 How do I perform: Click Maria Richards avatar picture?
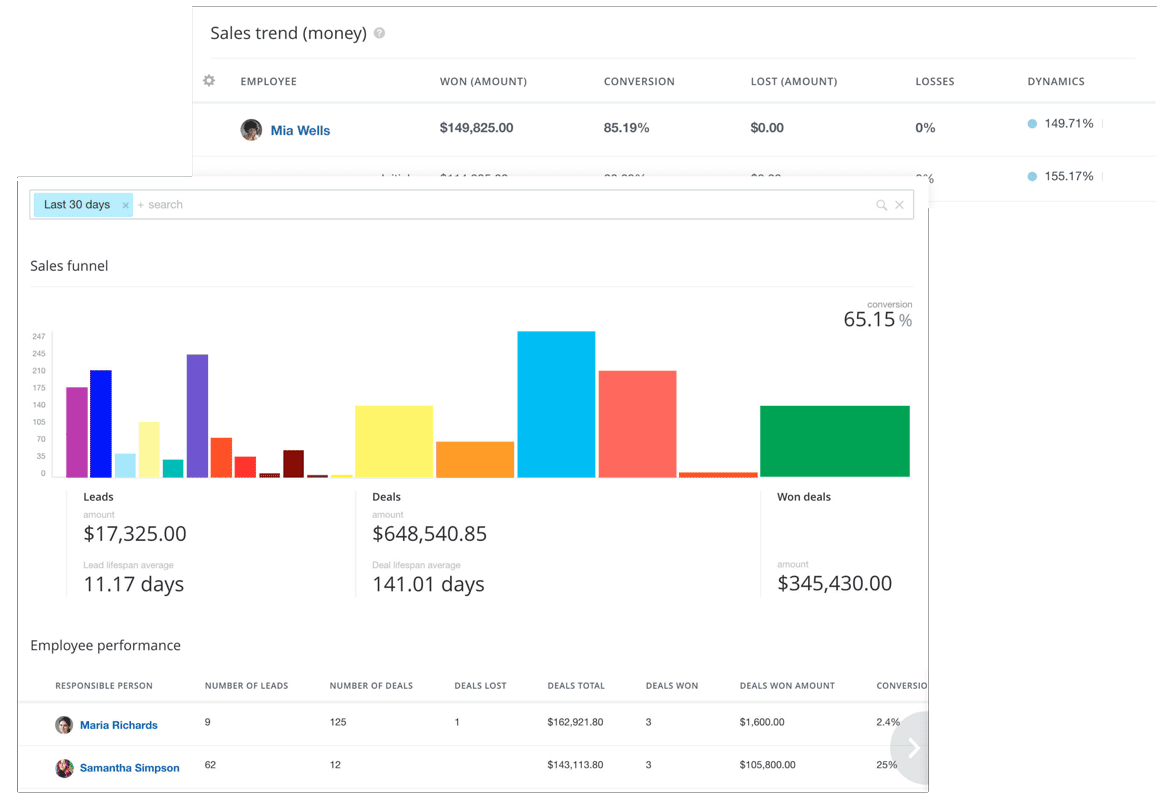64,725
